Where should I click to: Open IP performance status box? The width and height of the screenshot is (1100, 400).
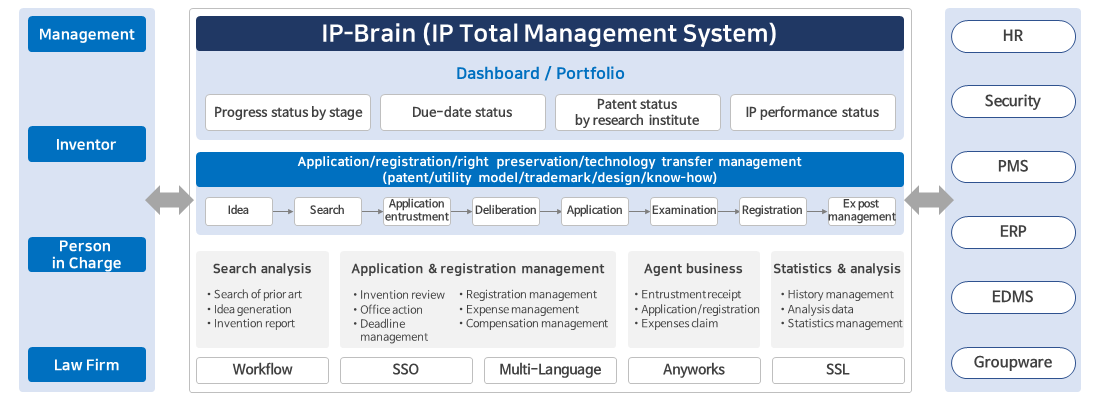coord(812,112)
